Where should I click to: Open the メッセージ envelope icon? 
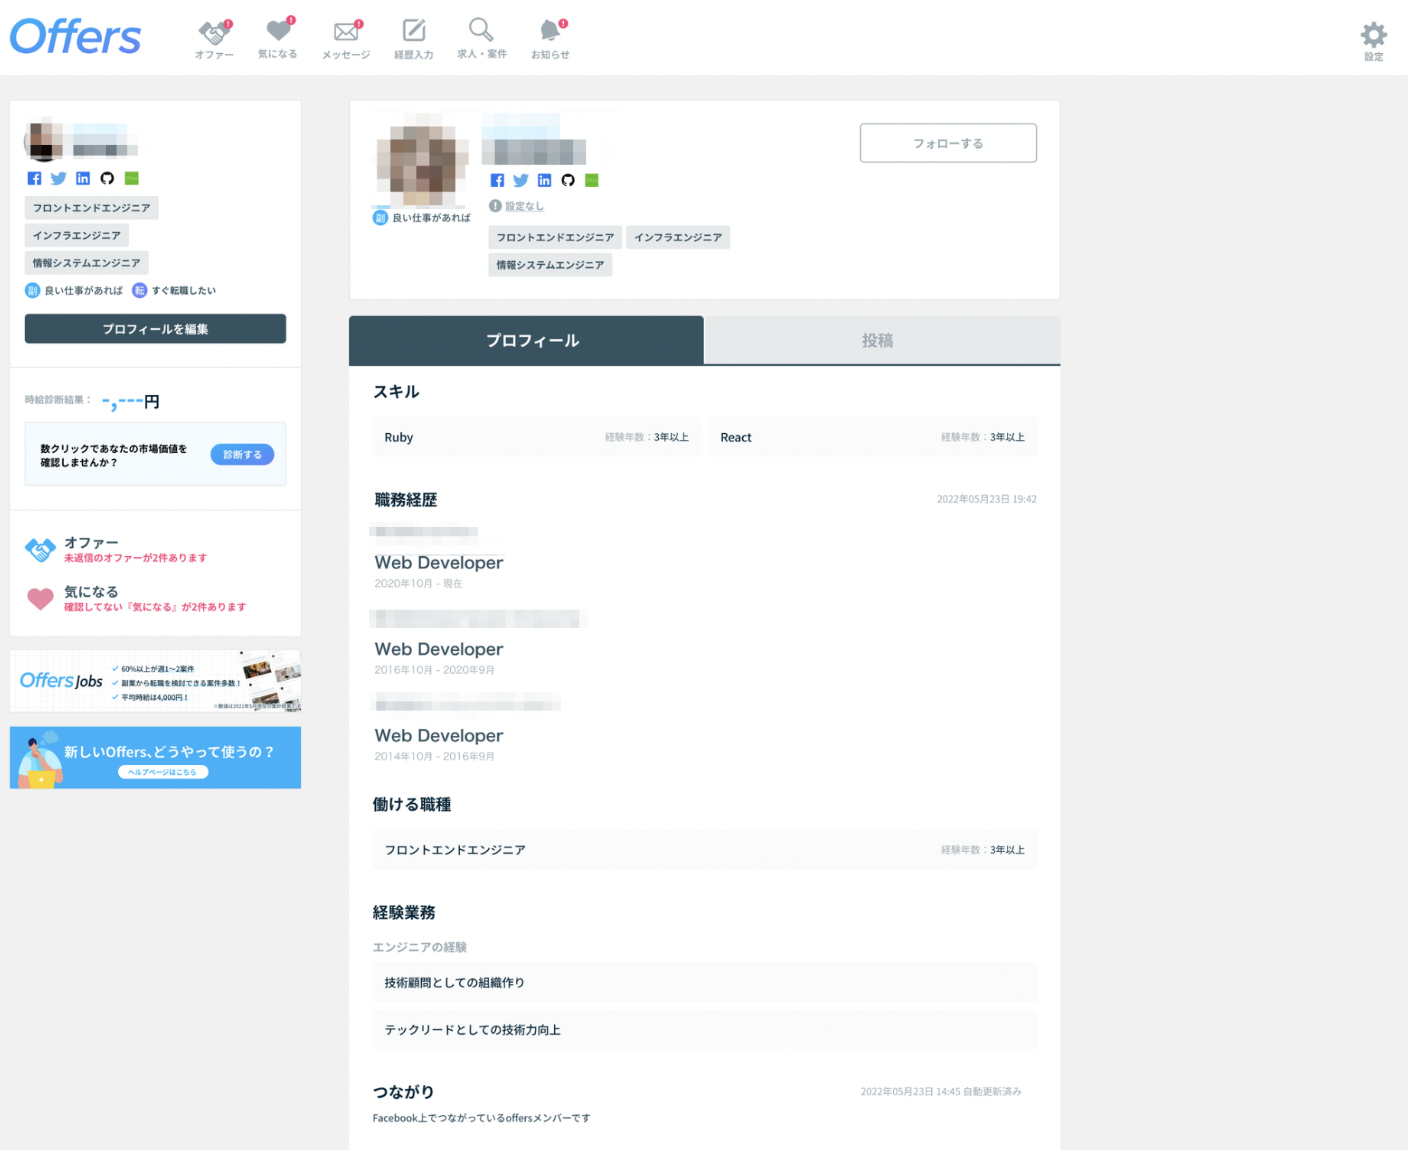pos(346,39)
